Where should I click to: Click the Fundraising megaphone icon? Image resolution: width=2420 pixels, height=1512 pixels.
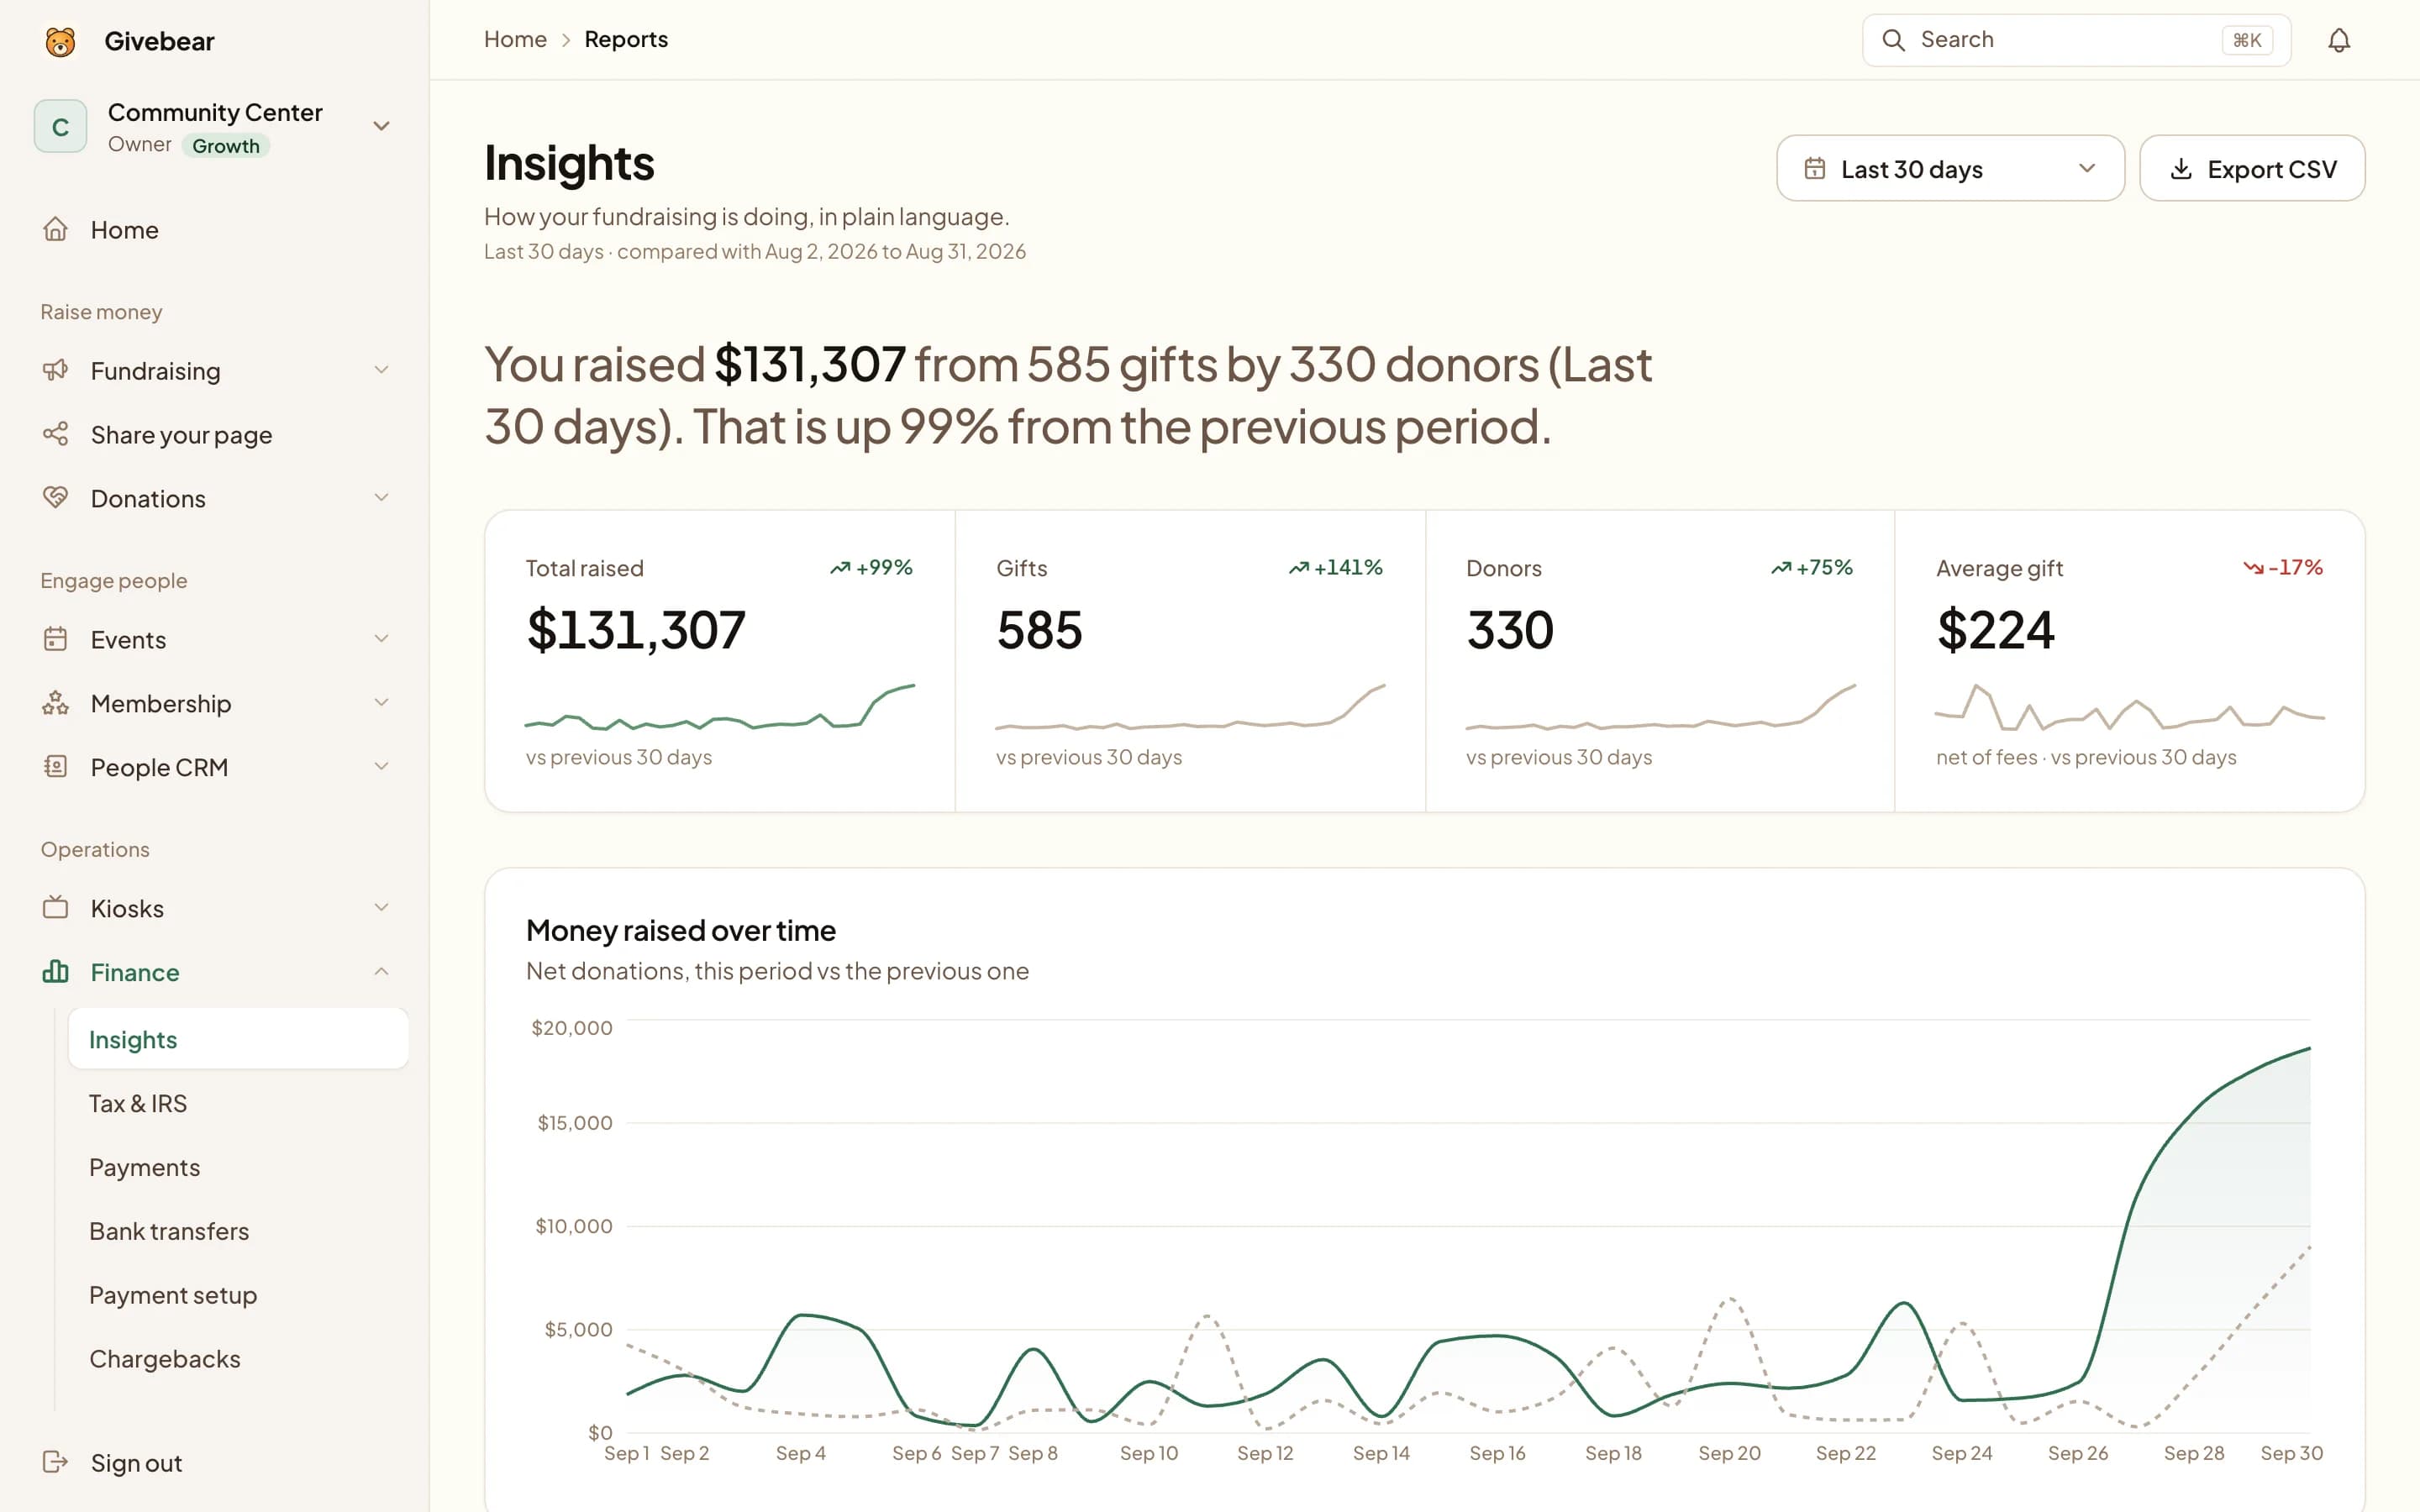(55, 370)
